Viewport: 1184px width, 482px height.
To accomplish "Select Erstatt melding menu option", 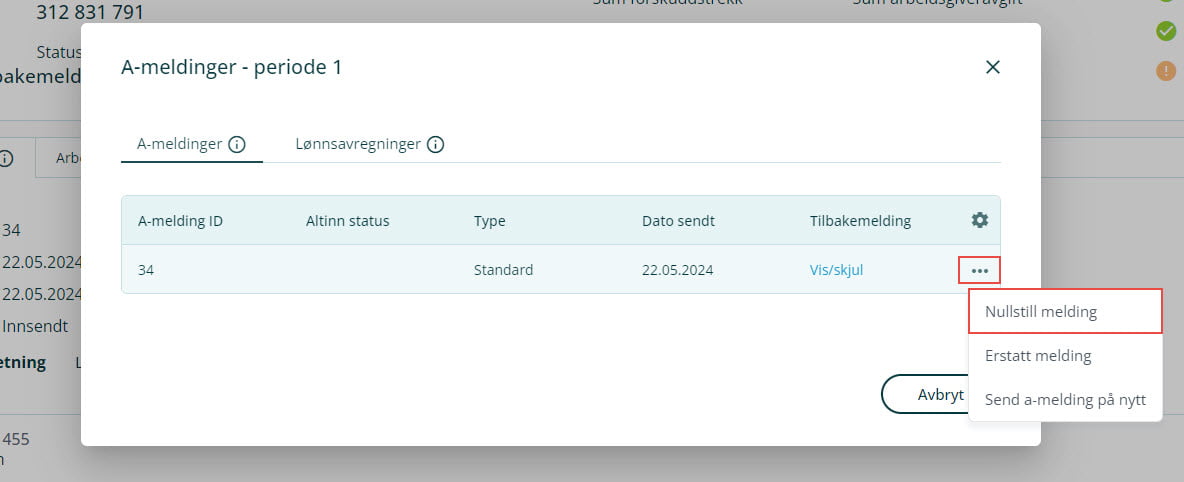I will pos(1038,356).
